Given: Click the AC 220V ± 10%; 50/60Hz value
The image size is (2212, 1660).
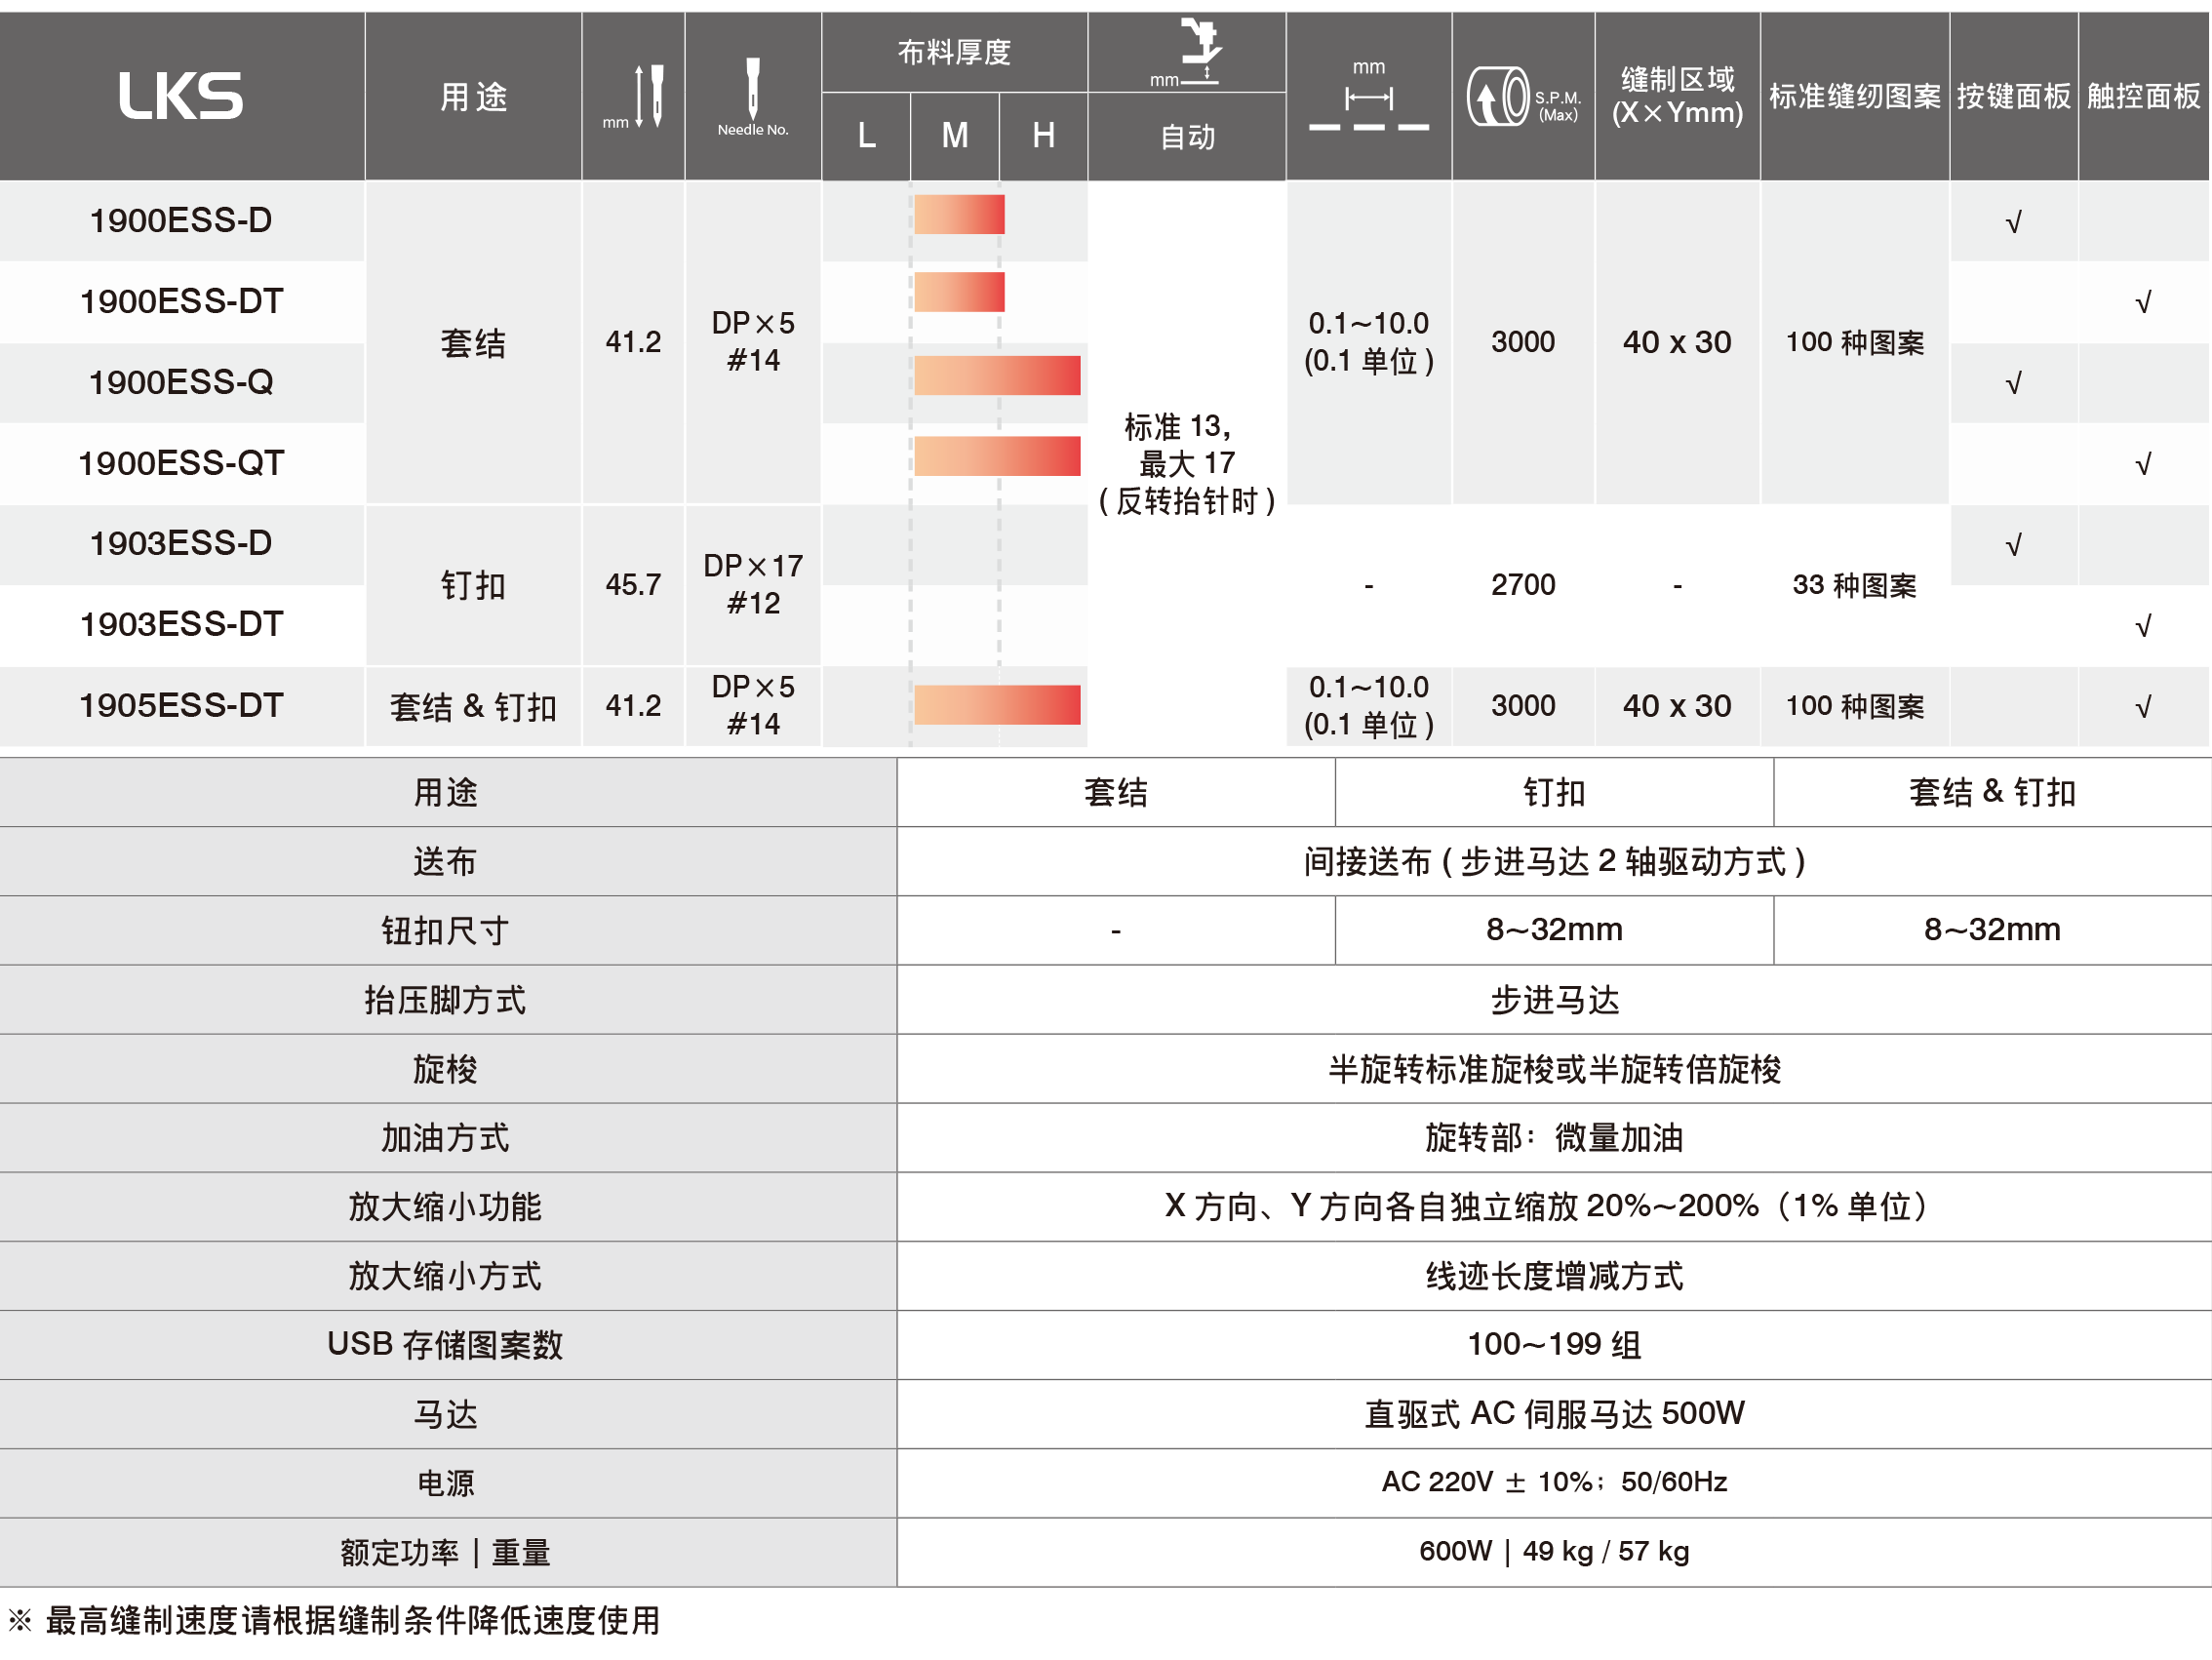Looking at the screenshot, I should tap(1555, 1481).
